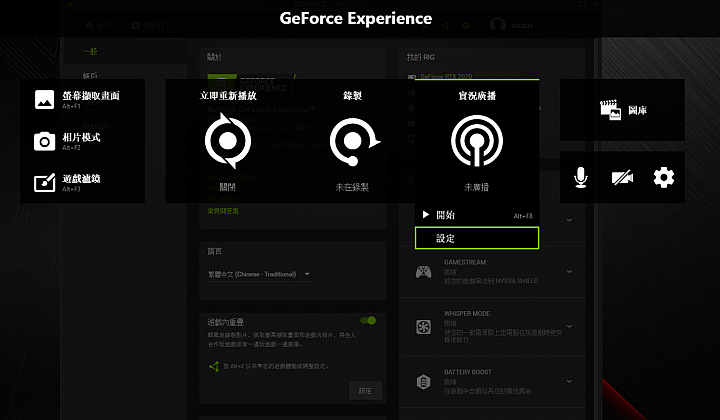Click 螢幕擷取畫面 label text
The image size is (720, 420).
91,95
